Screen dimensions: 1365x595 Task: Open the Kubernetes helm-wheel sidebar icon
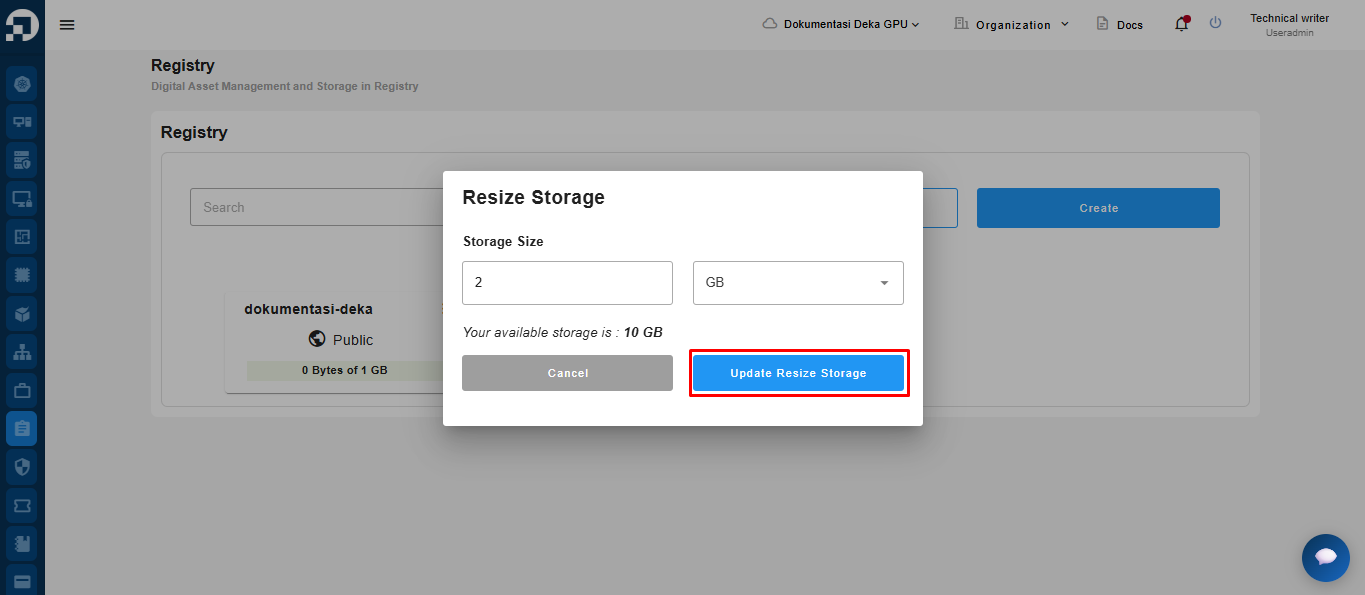22,84
